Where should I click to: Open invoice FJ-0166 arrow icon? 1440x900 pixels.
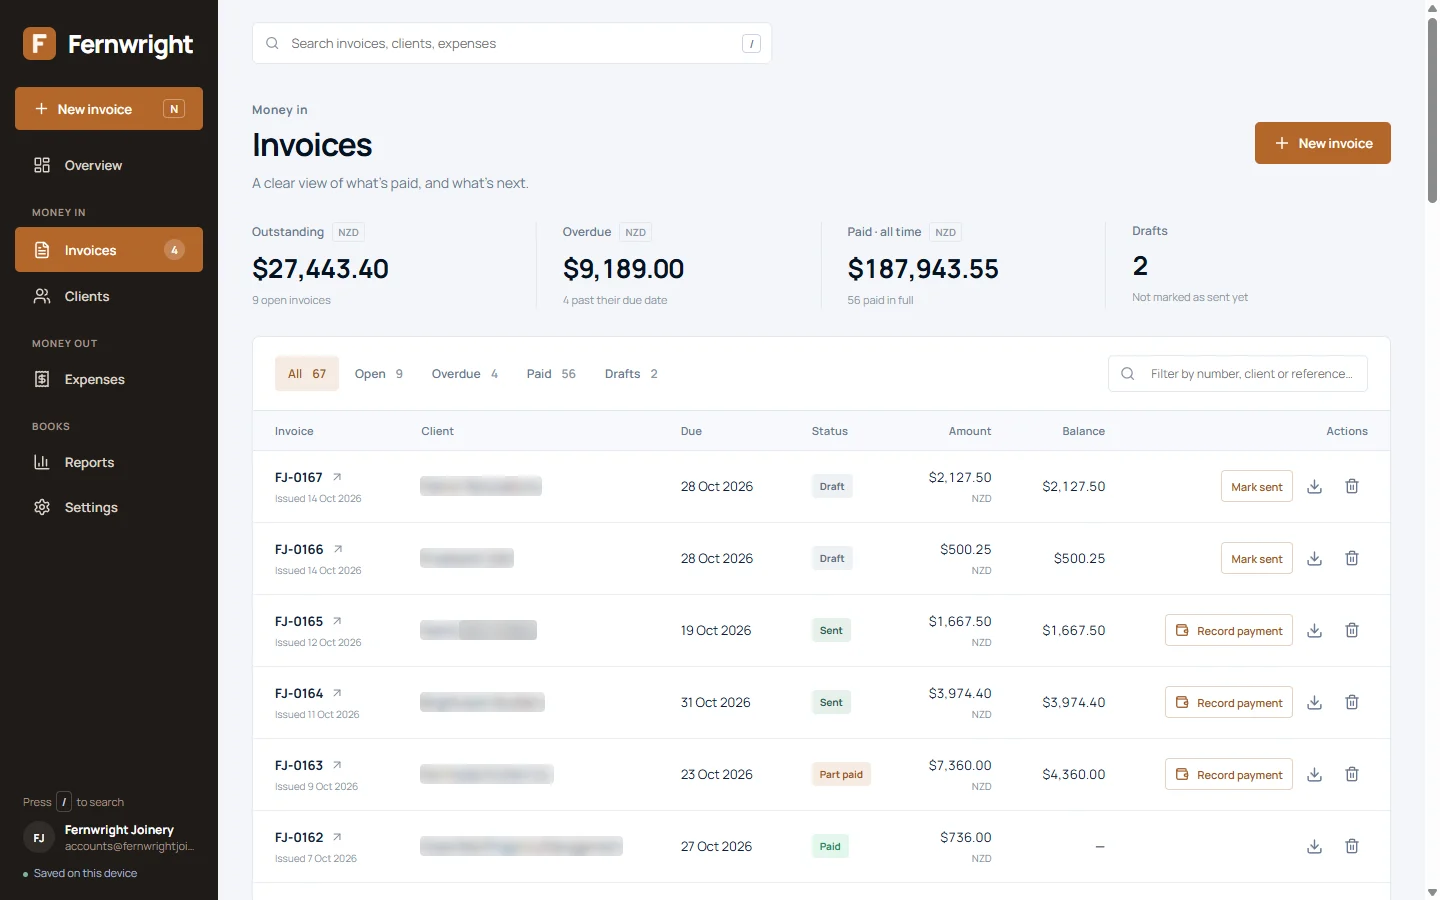(x=338, y=549)
